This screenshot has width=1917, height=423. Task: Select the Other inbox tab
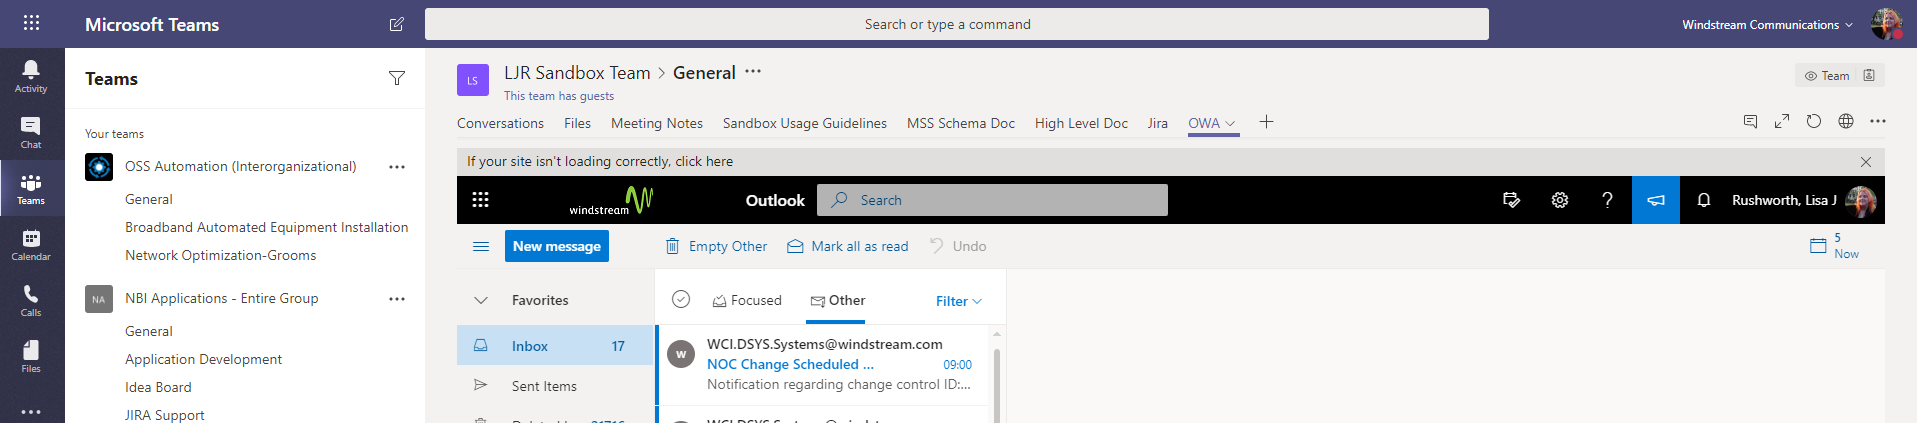click(837, 300)
